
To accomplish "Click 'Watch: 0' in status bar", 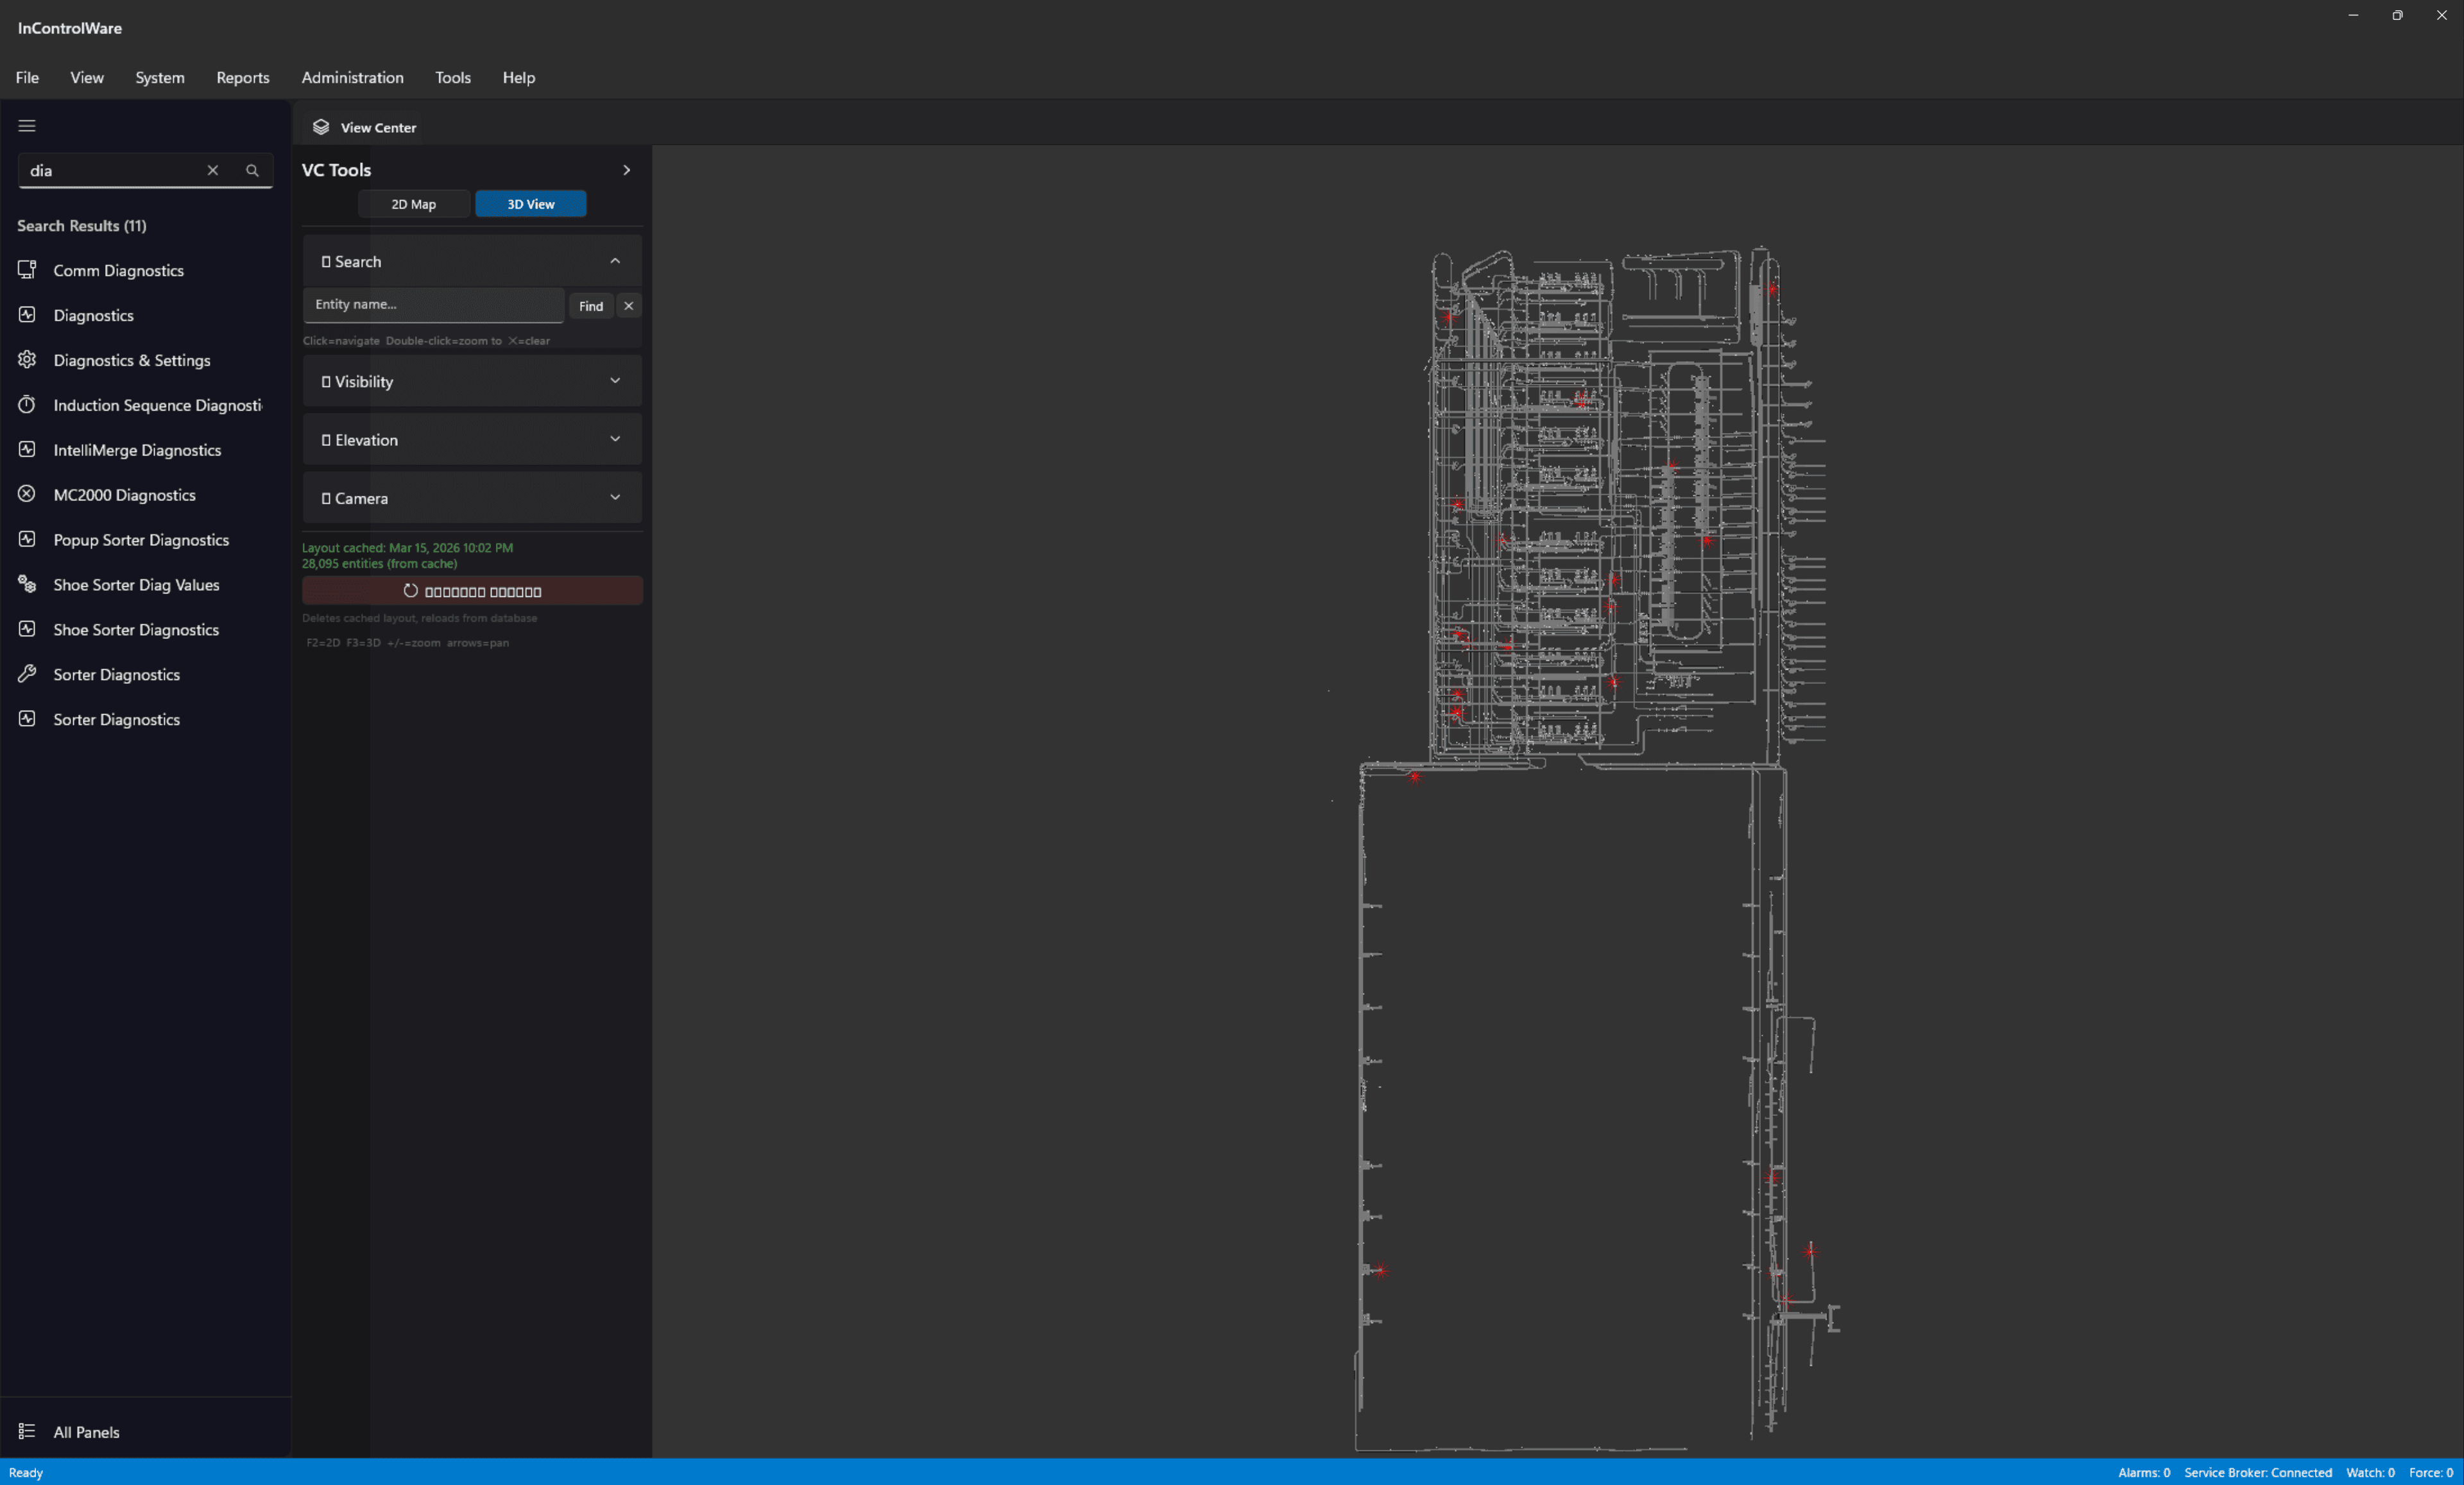I will (2370, 1472).
